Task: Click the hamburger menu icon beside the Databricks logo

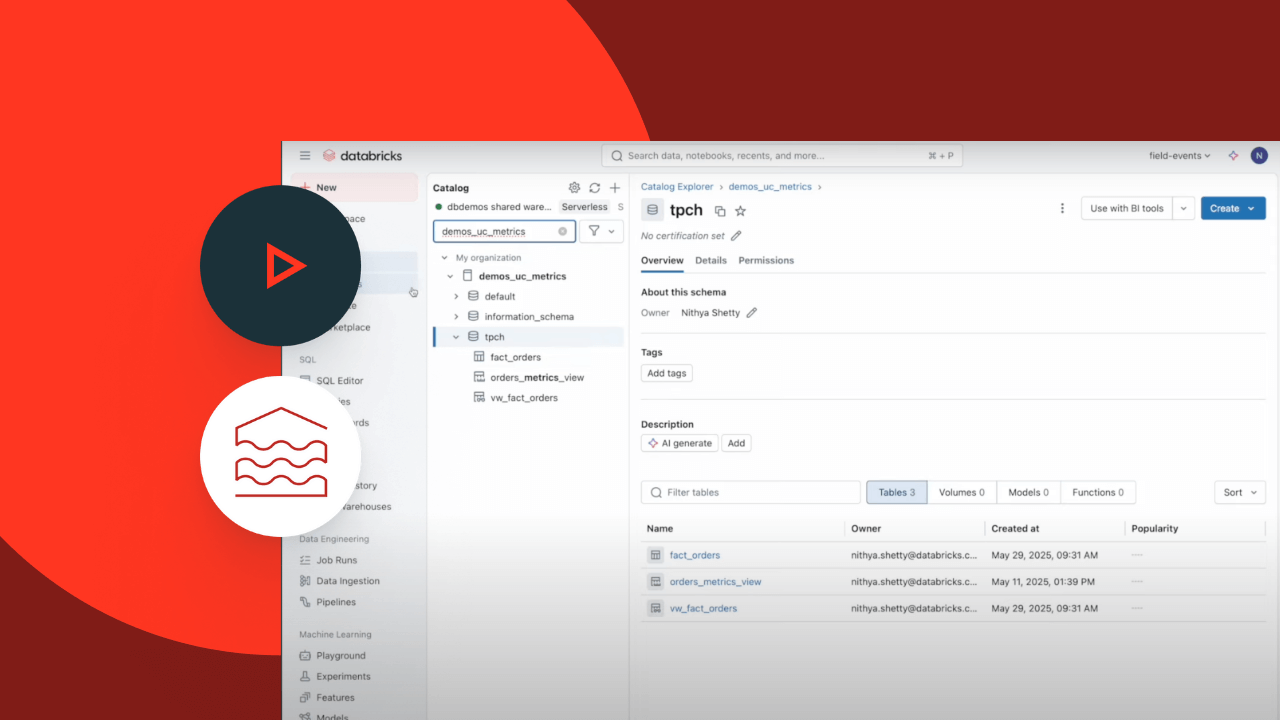Action: [305, 155]
